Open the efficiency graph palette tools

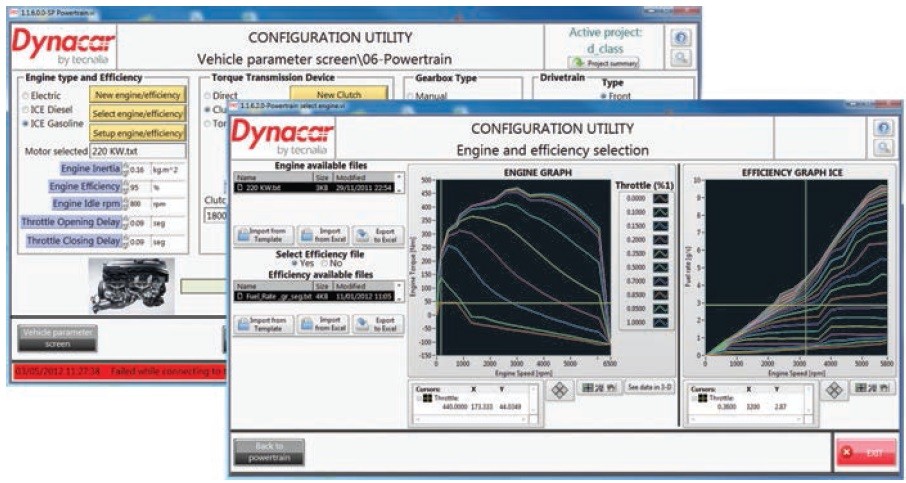point(874,388)
